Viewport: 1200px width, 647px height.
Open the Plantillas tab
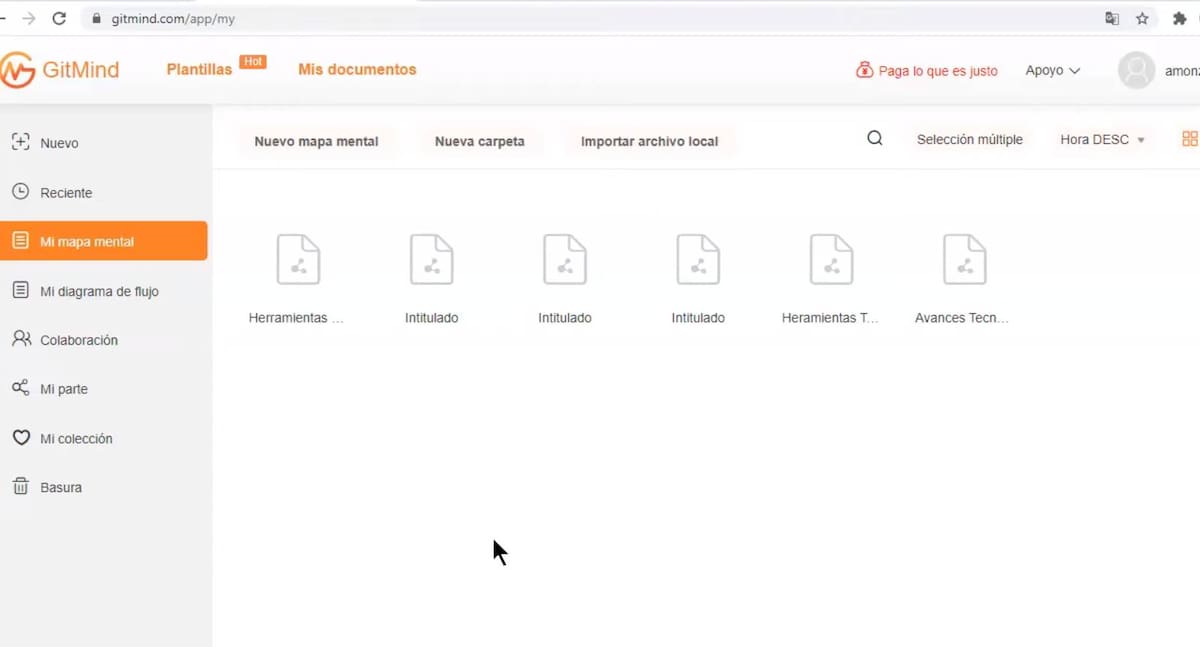199,70
